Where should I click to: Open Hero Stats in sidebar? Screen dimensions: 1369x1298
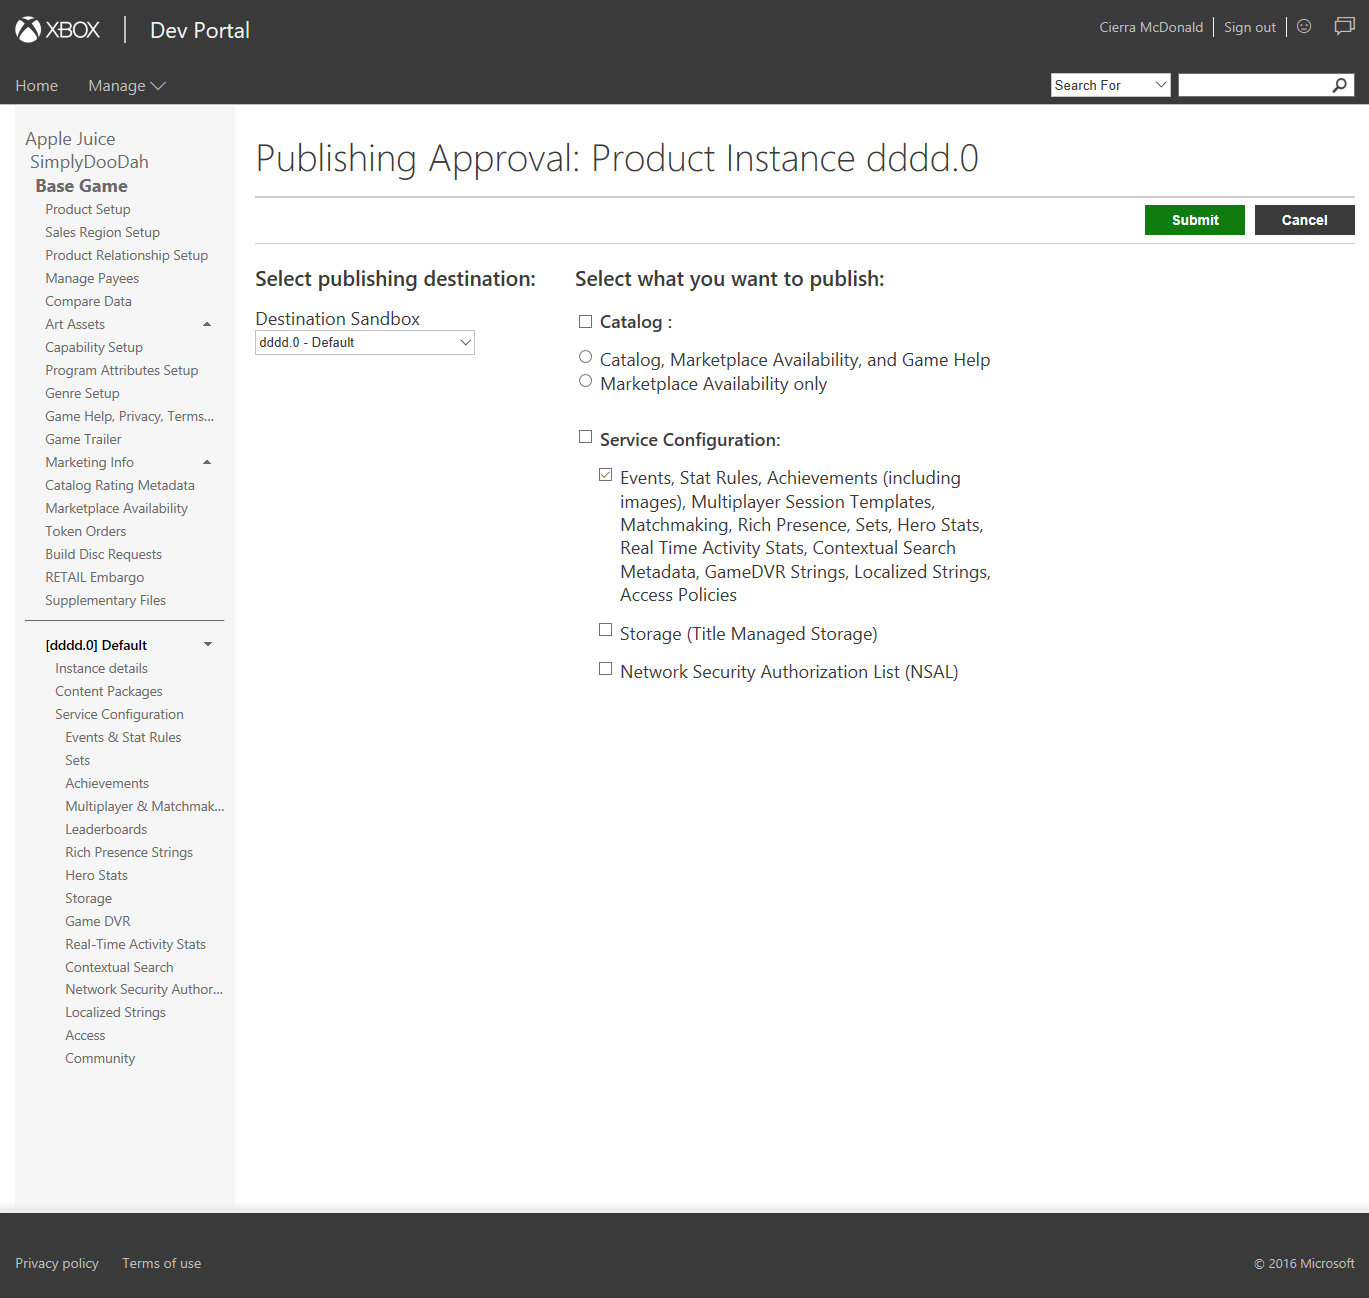click(96, 875)
